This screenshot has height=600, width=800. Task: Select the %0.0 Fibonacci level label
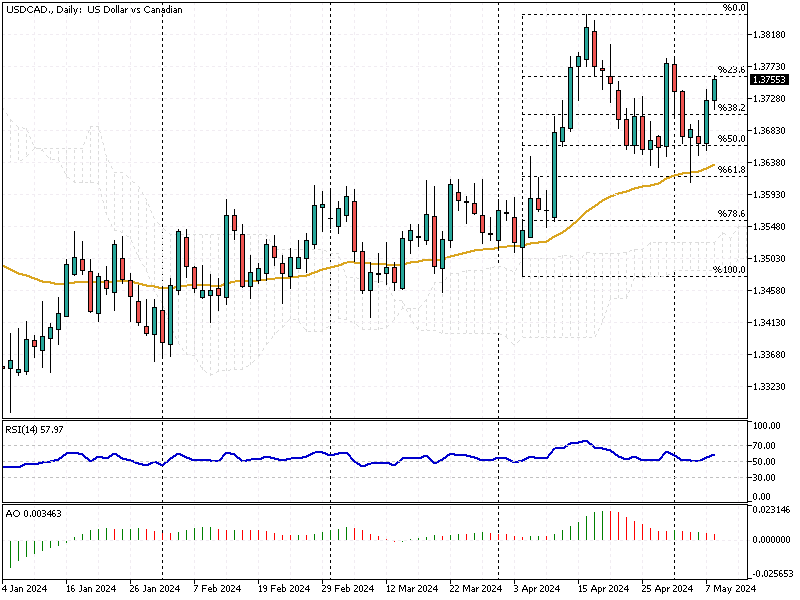(x=734, y=8)
